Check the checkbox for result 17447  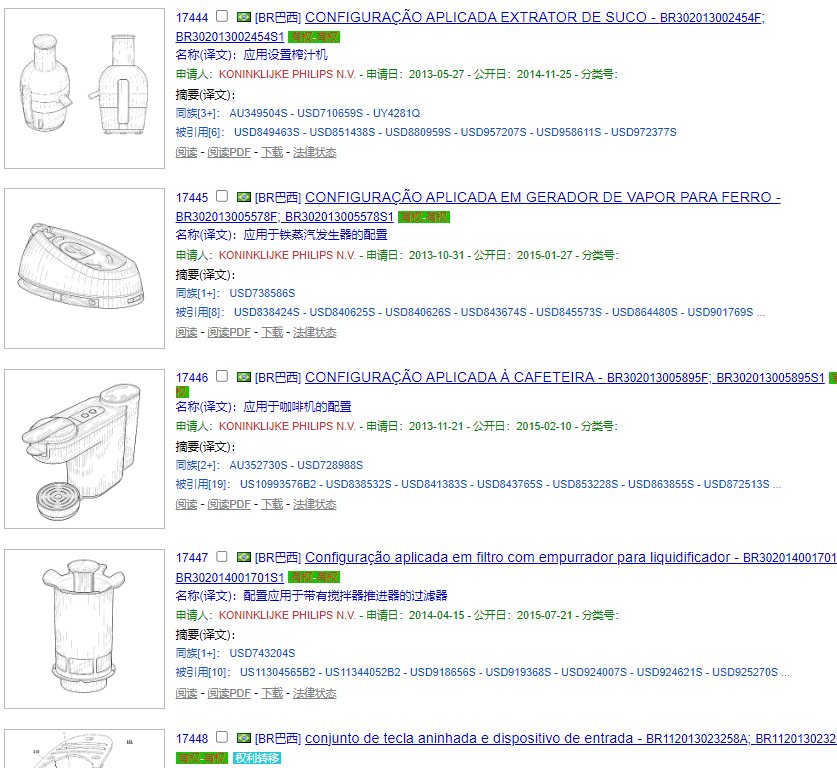[222, 557]
